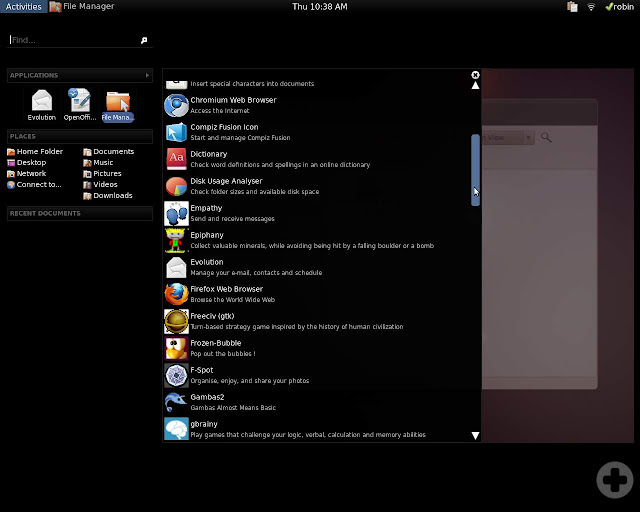Click 'Send and receive messages' description
The width and height of the screenshot is (640, 512).
(x=232, y=219)
